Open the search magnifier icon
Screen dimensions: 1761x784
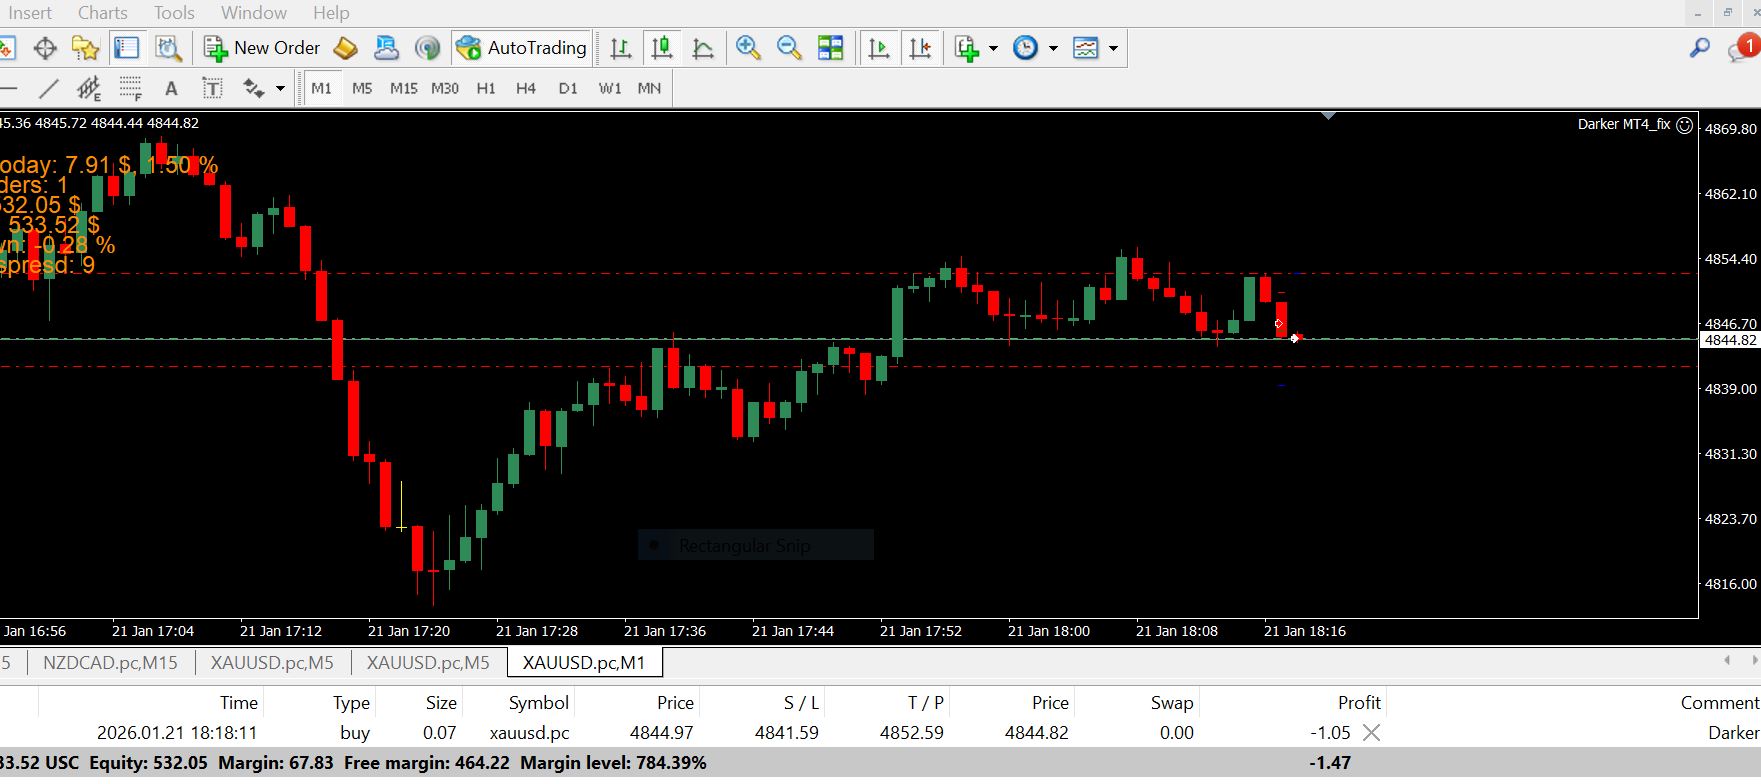1699,48
